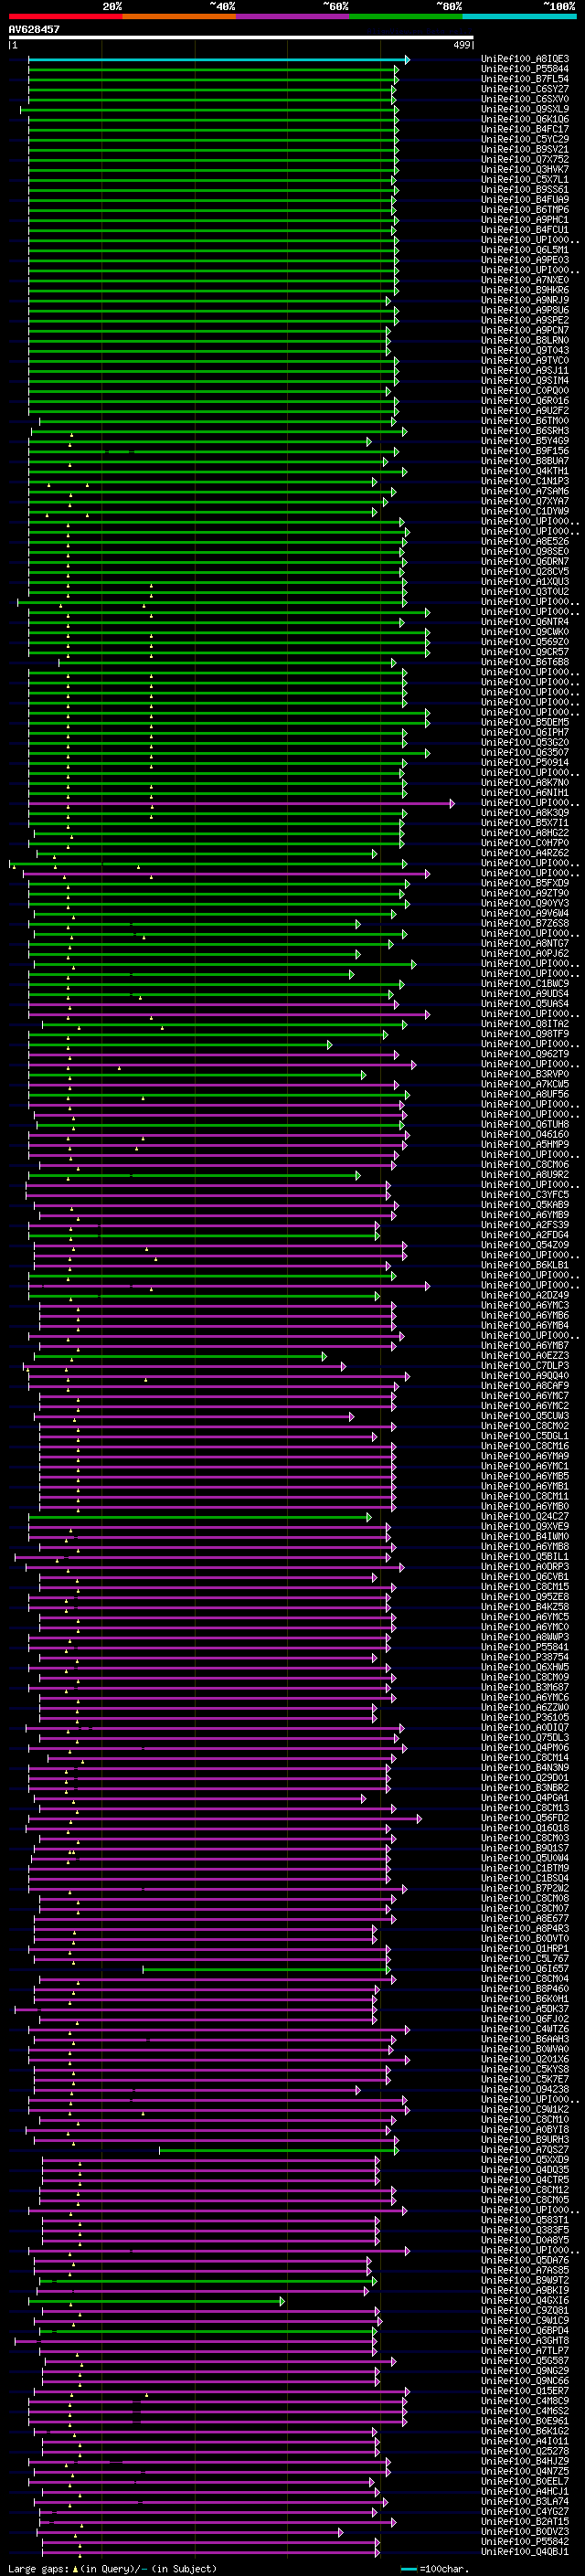The width and height of the screenshot is (585, 2576).
Task: Open entry UniRef100_A1XQU3
Action: tap(525, 581)
